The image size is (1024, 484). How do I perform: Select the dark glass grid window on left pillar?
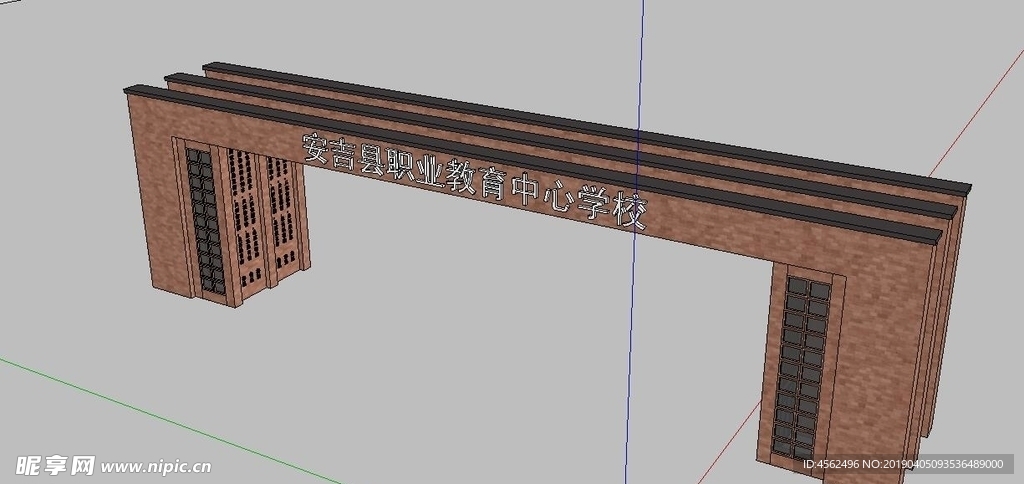[x=205, y=221]
